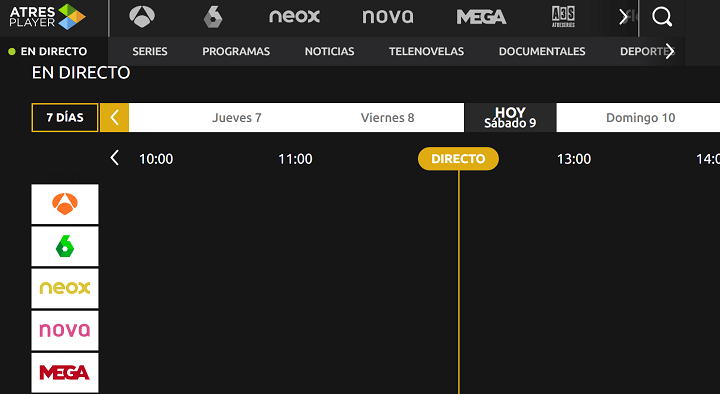
Task: Expand more categories with the menu arrow
Action: 670,51
